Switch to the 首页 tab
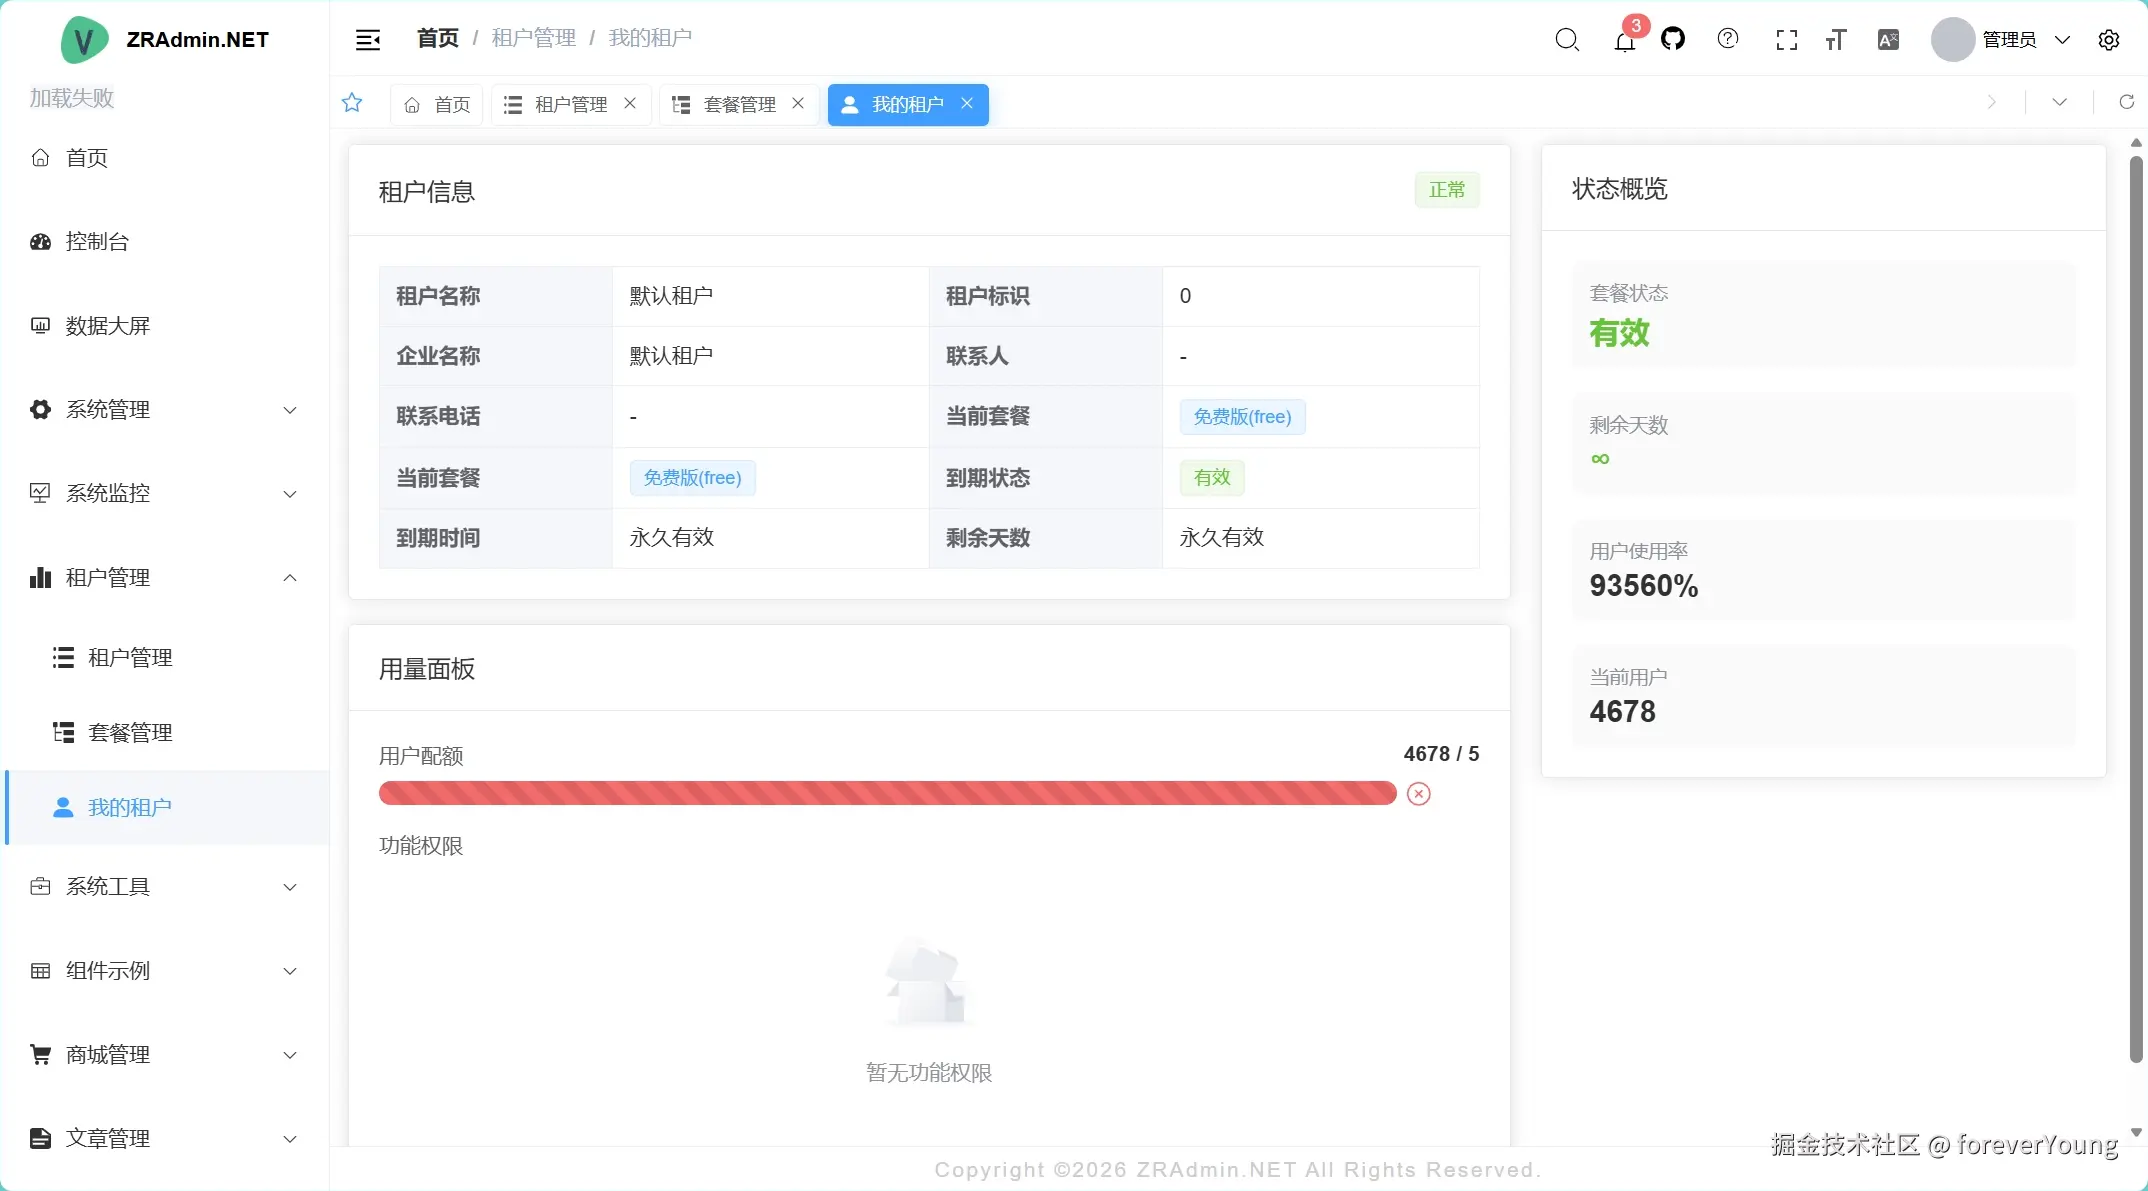 [x=437, y=105]
